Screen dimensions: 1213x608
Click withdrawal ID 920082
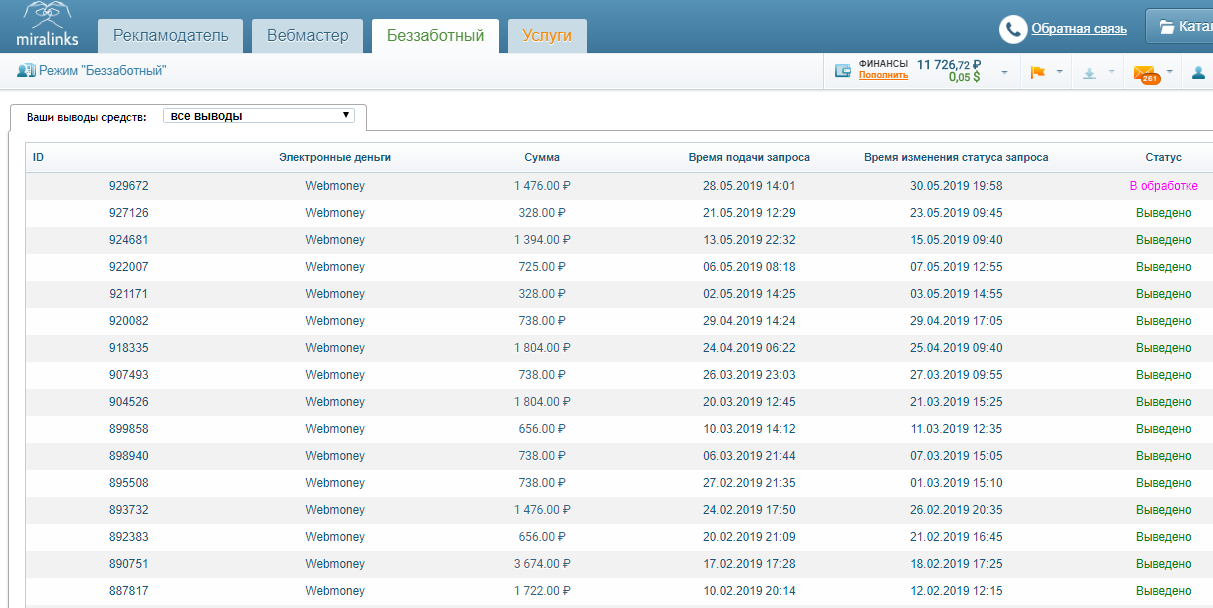click(x=129, y=321)
